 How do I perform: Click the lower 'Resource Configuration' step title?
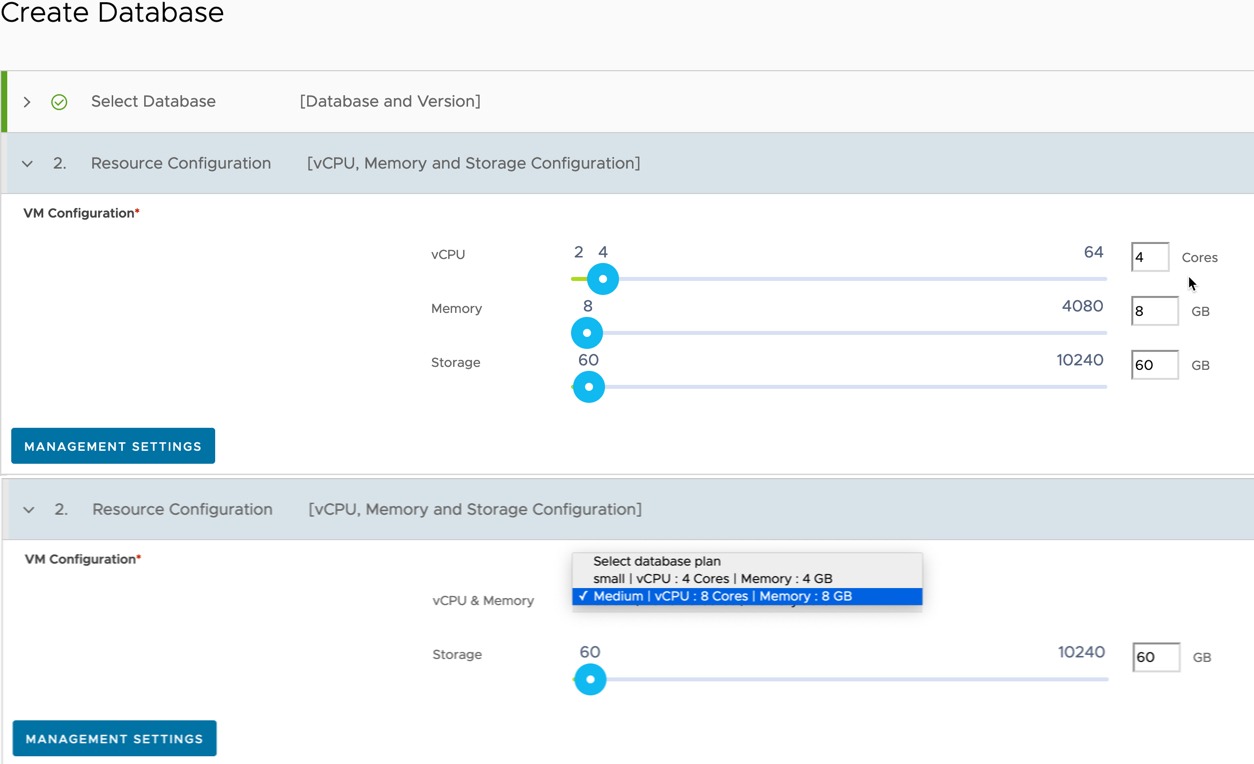[182, 509]
